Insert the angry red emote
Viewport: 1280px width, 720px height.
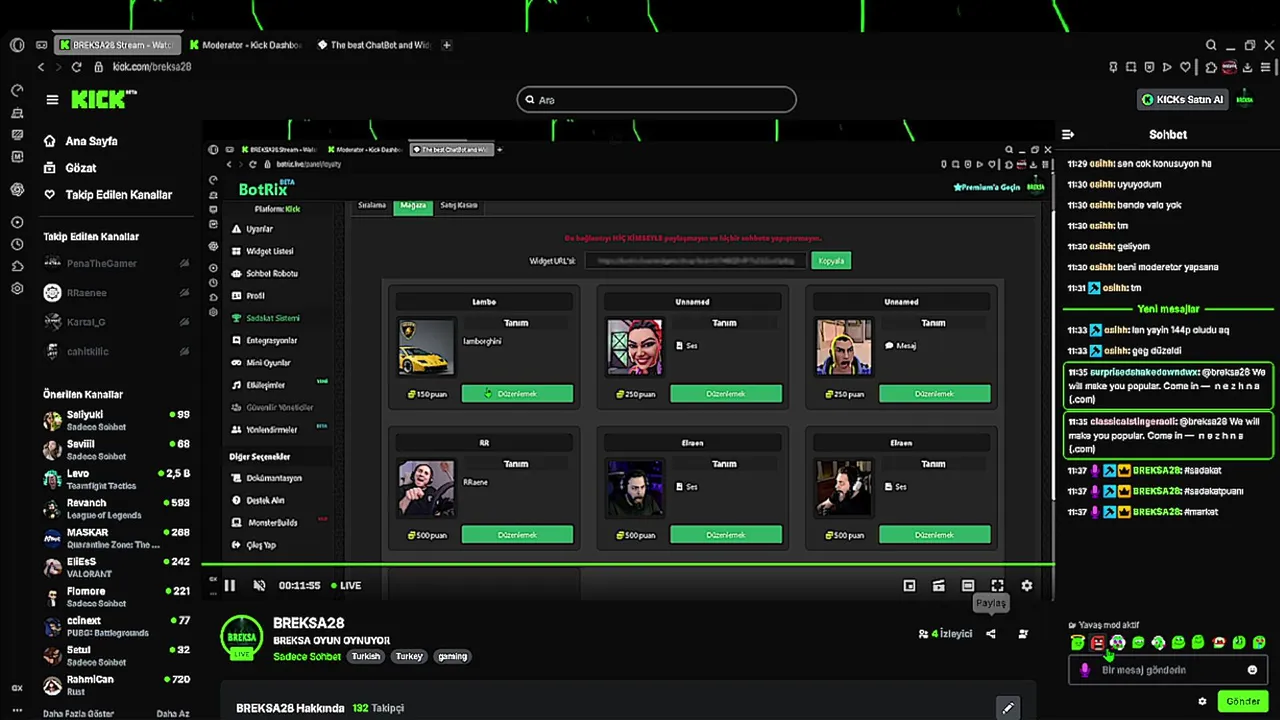pos(1097,642)
